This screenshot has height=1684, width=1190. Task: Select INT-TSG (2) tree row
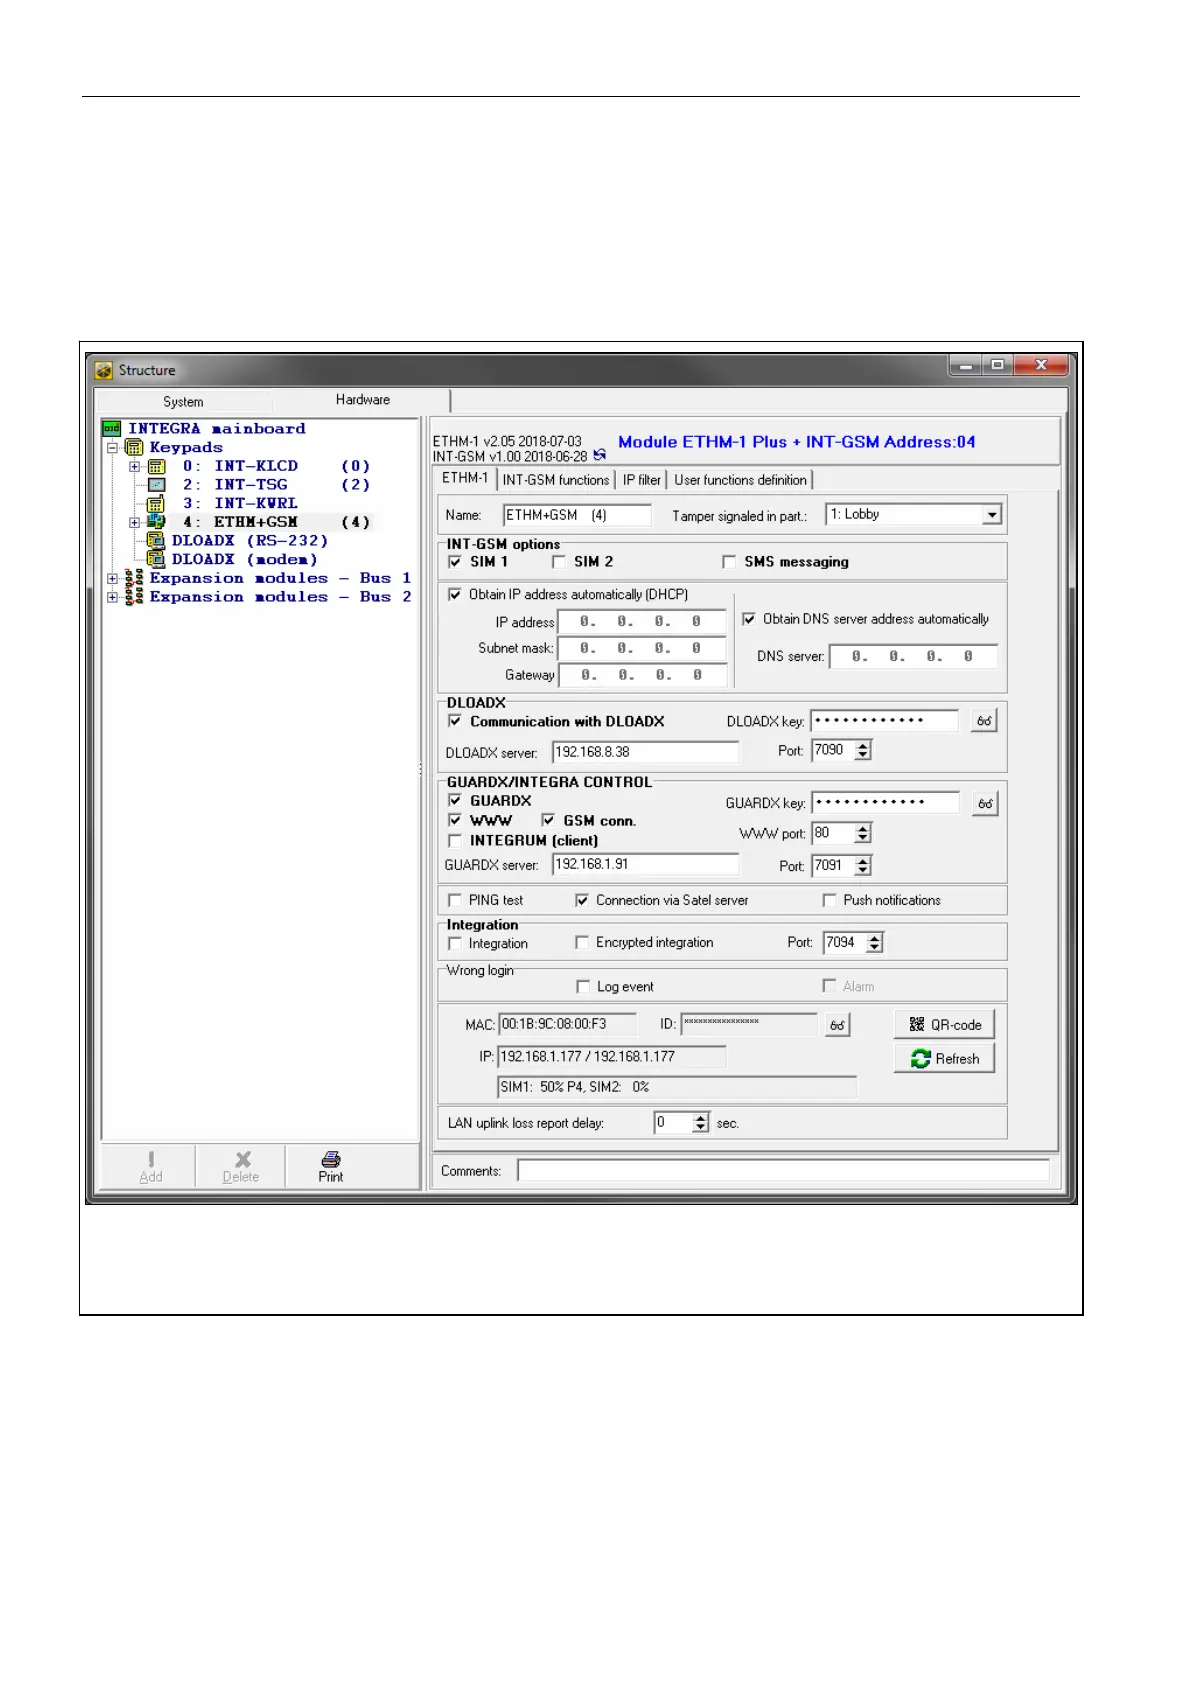[x=276, y=485]
